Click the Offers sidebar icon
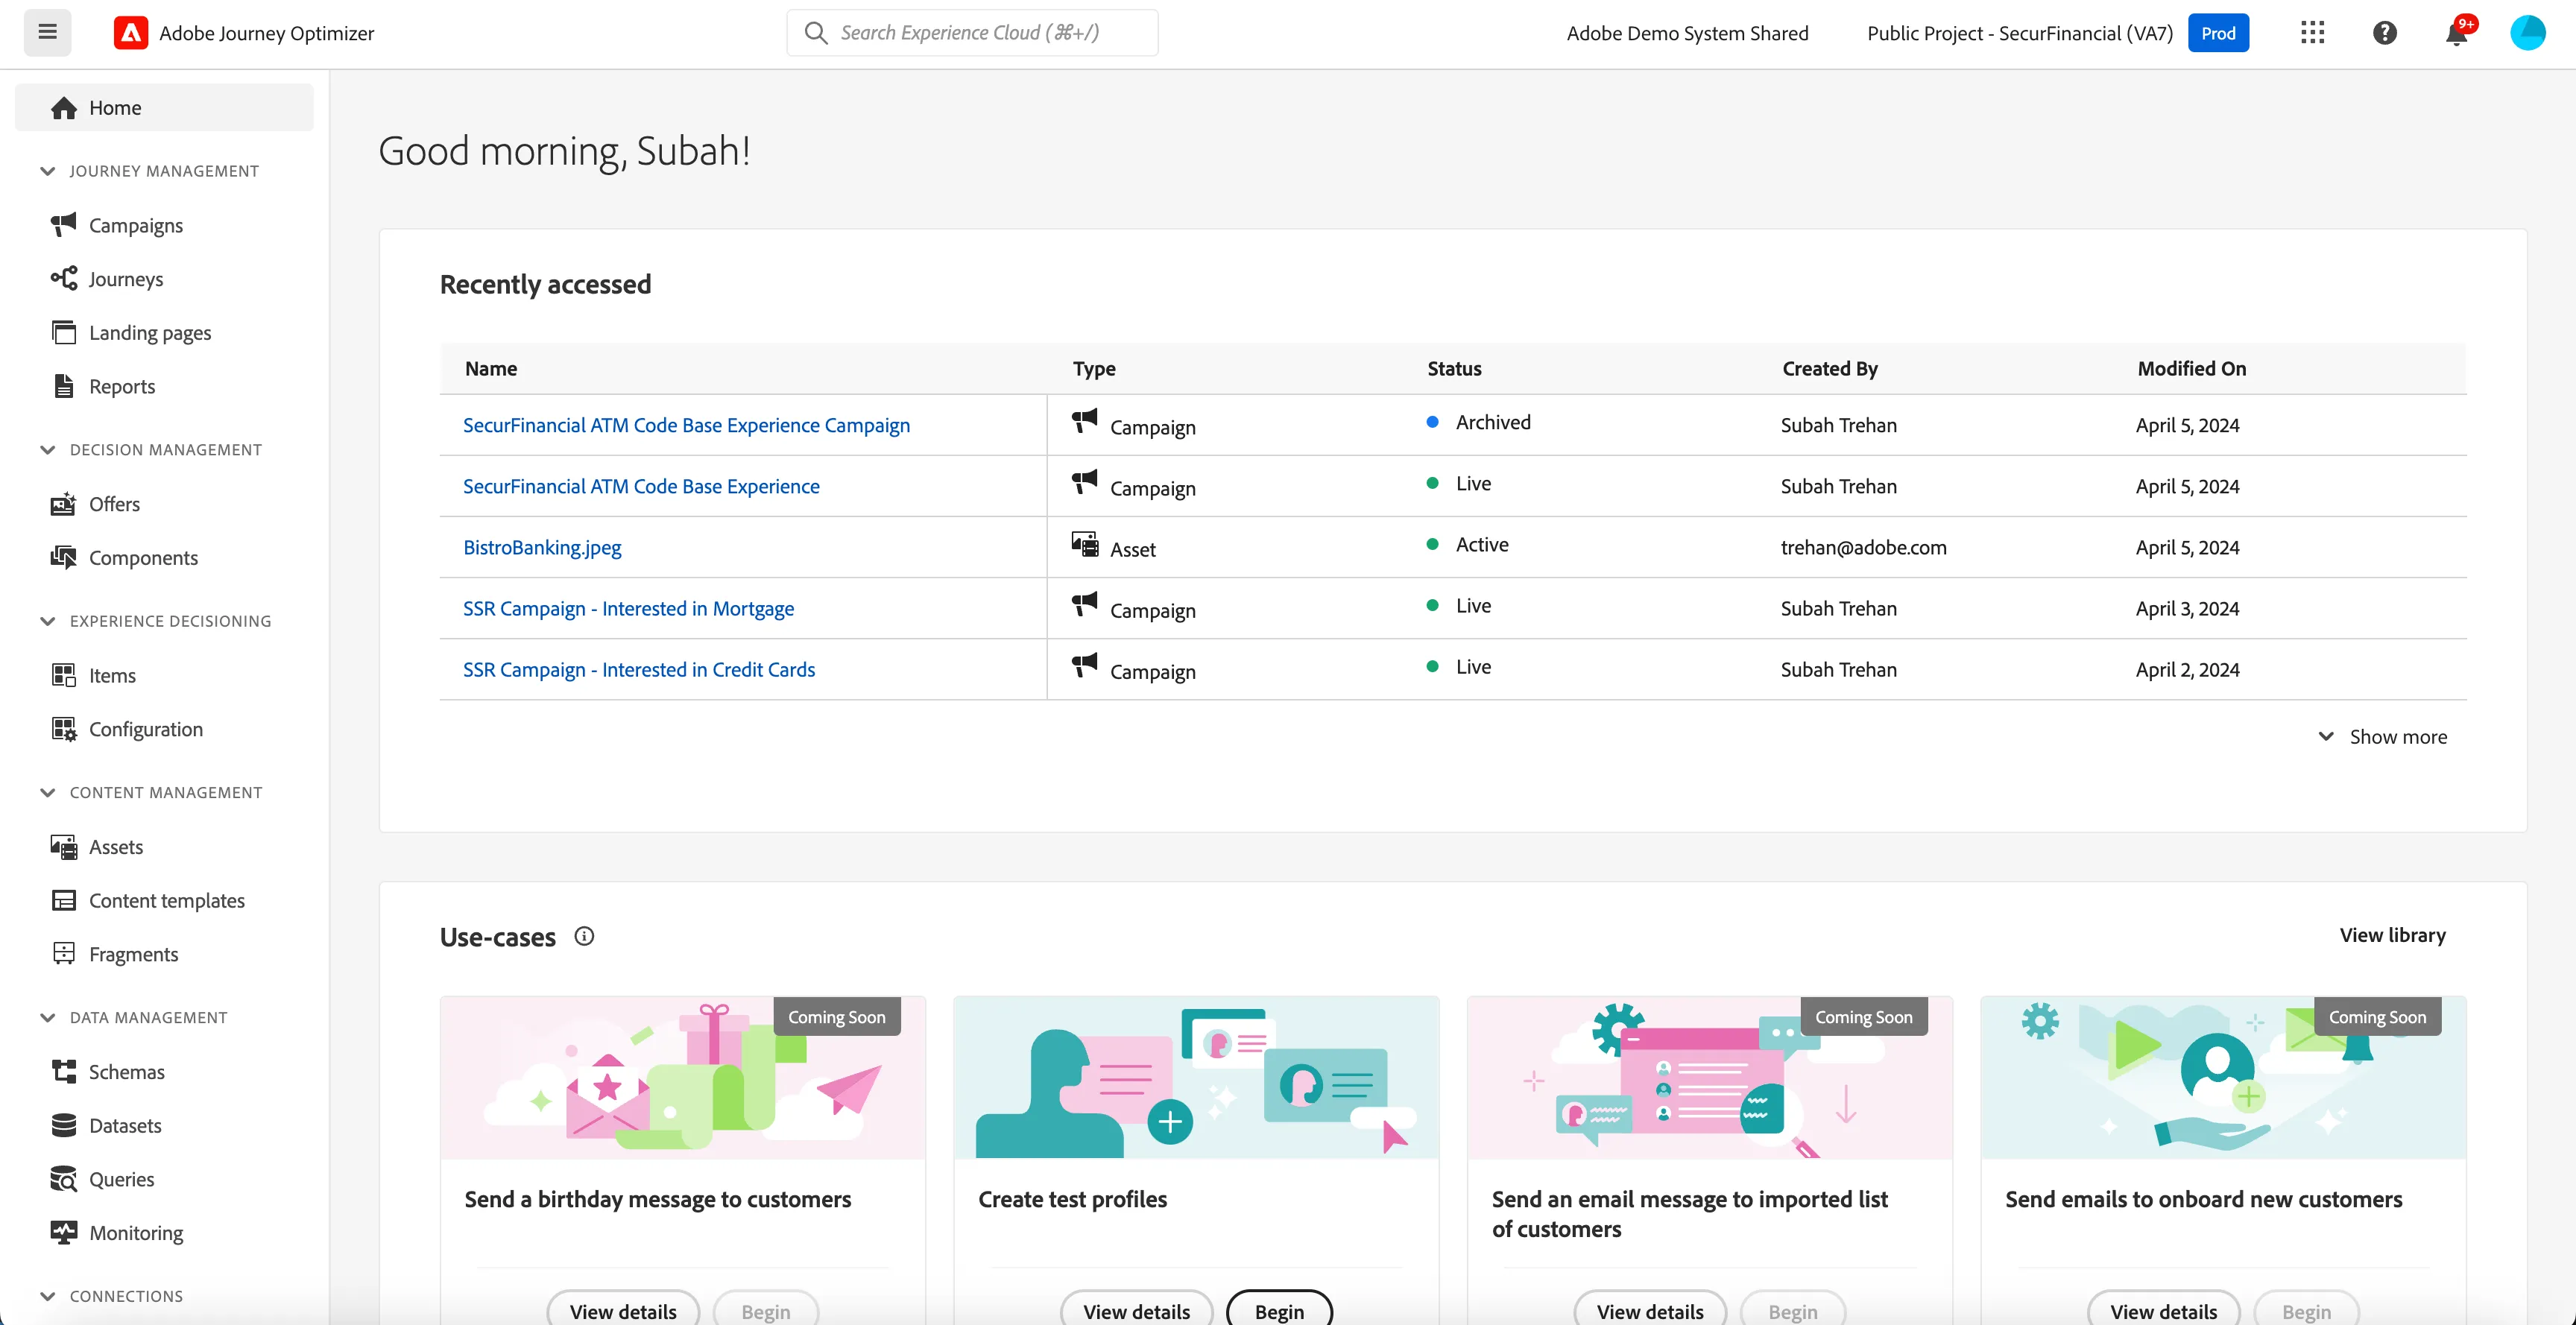 63,504
